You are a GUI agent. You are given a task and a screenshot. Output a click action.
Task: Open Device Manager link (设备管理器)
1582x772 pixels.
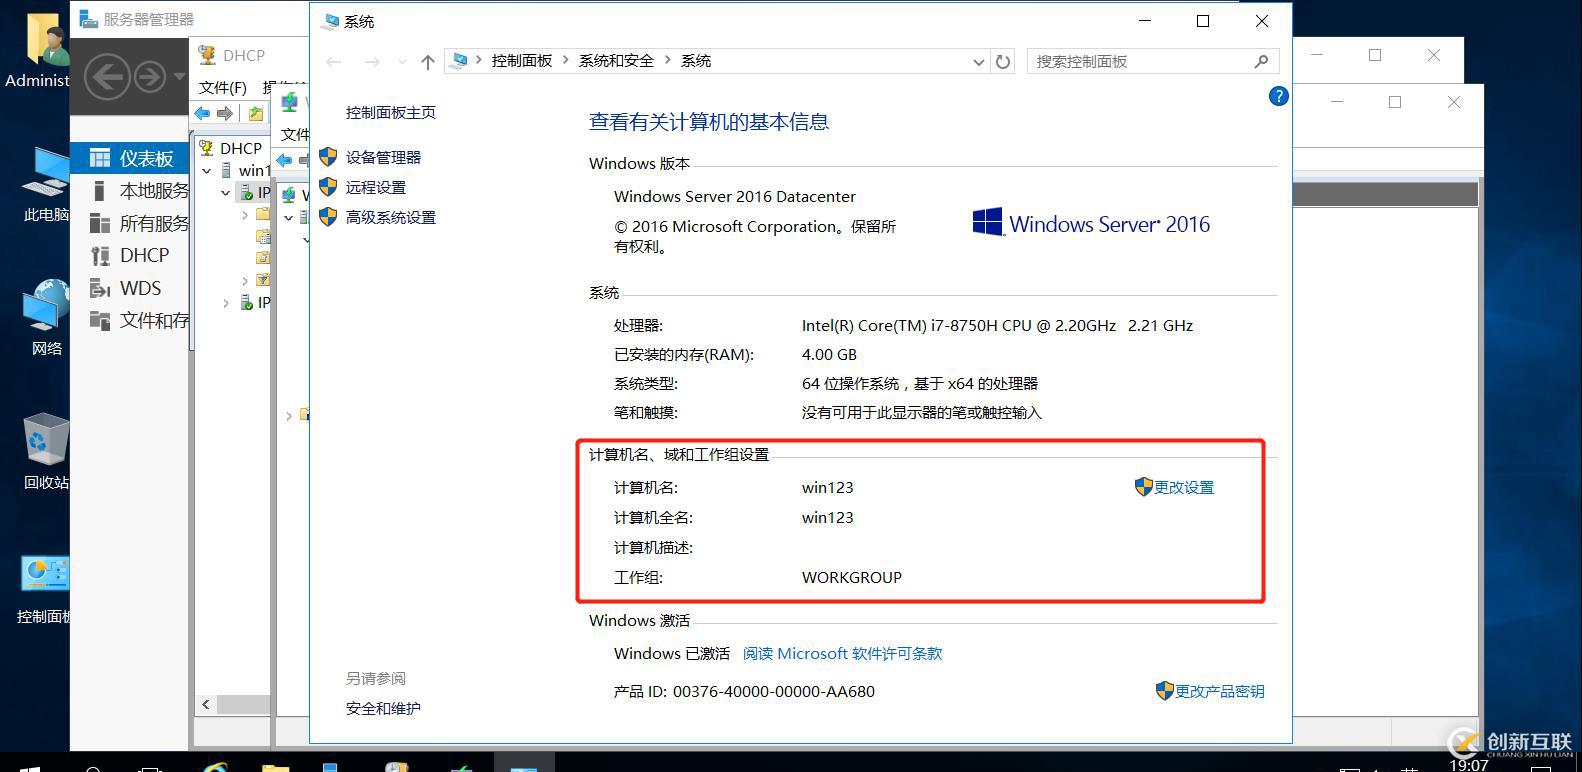pyautogui.click(x=383, y=157)
